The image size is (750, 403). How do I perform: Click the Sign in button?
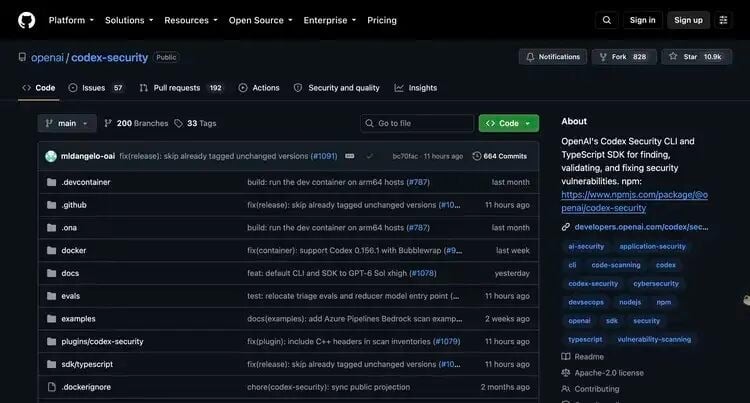(x=642, y=20)
